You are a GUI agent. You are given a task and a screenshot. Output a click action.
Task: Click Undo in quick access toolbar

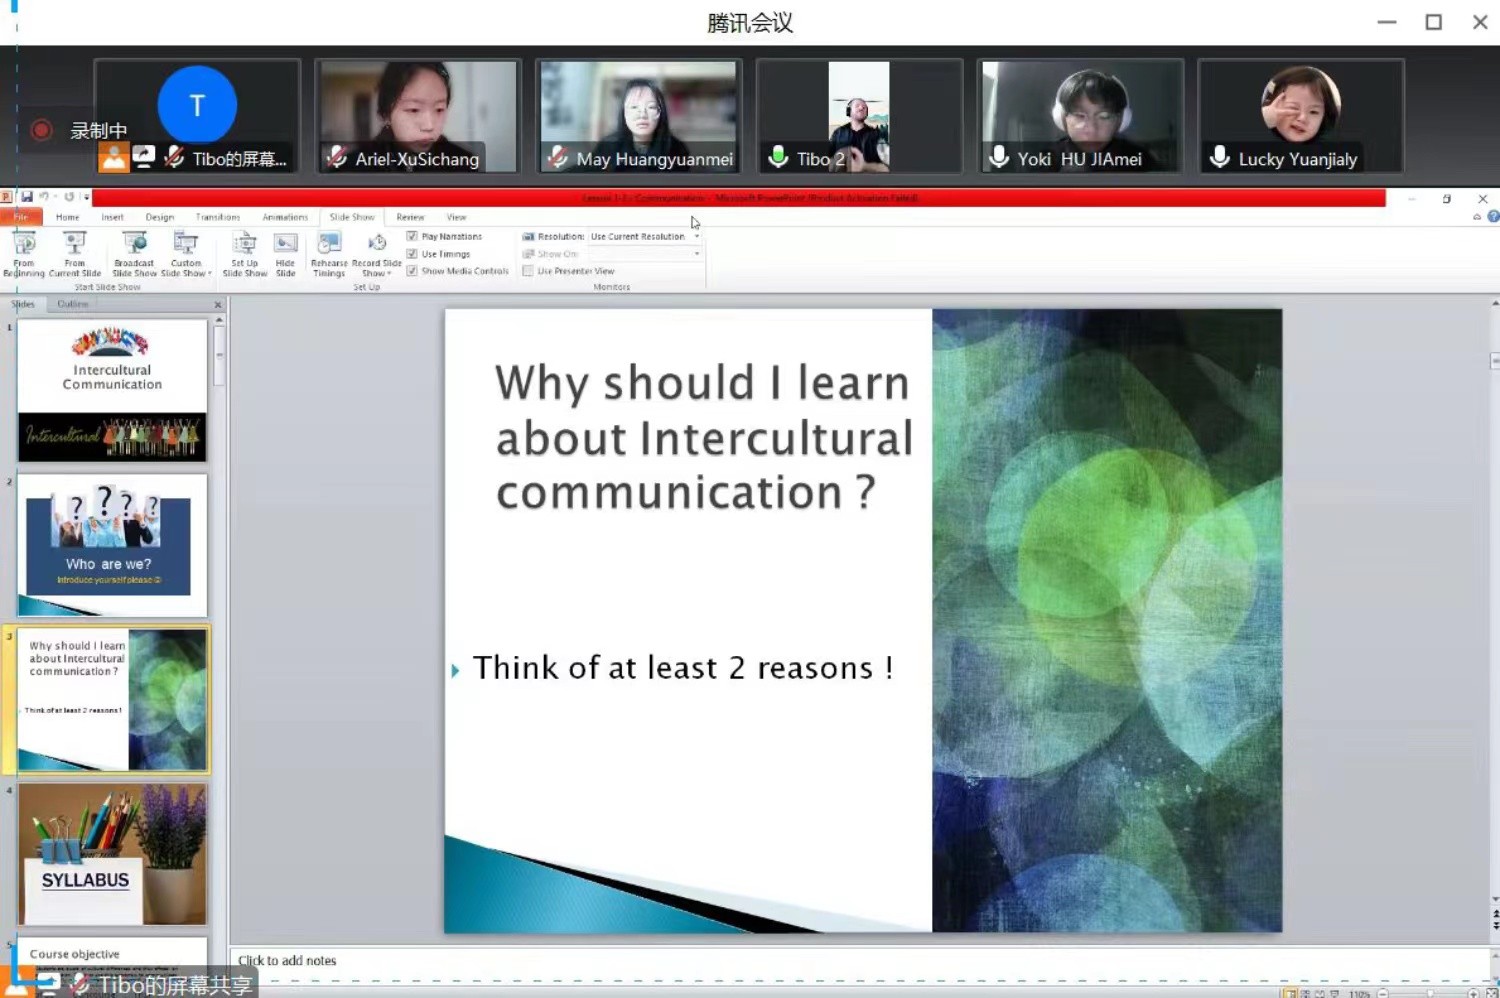[x=44, y=197]
